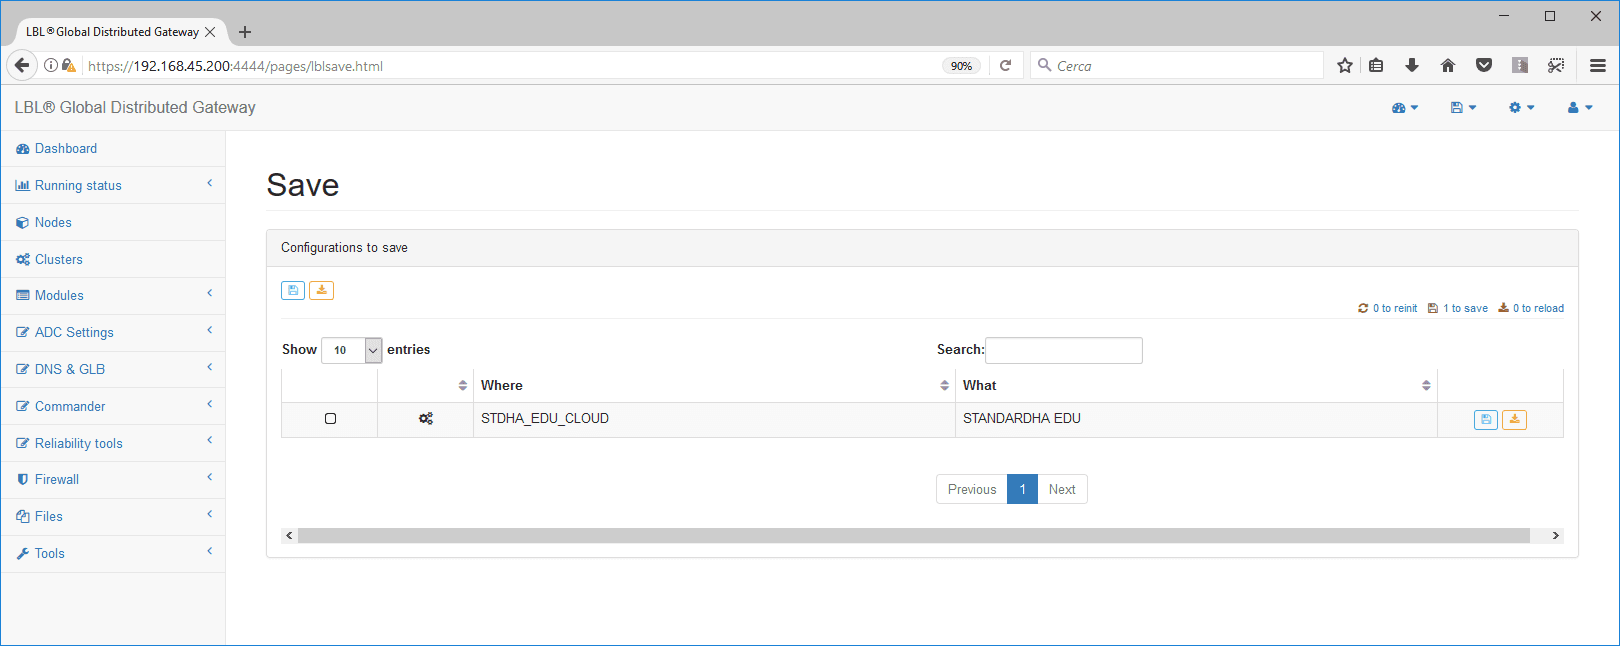Click the 1 to save indicator
This screenshot has height=646, width=1620.
pyautogui.click(x=1457, y=308)
